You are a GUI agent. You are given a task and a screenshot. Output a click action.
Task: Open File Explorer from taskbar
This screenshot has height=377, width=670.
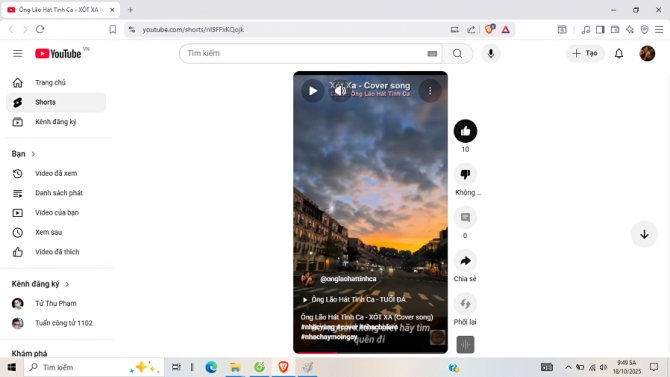[x=235, y=367]
